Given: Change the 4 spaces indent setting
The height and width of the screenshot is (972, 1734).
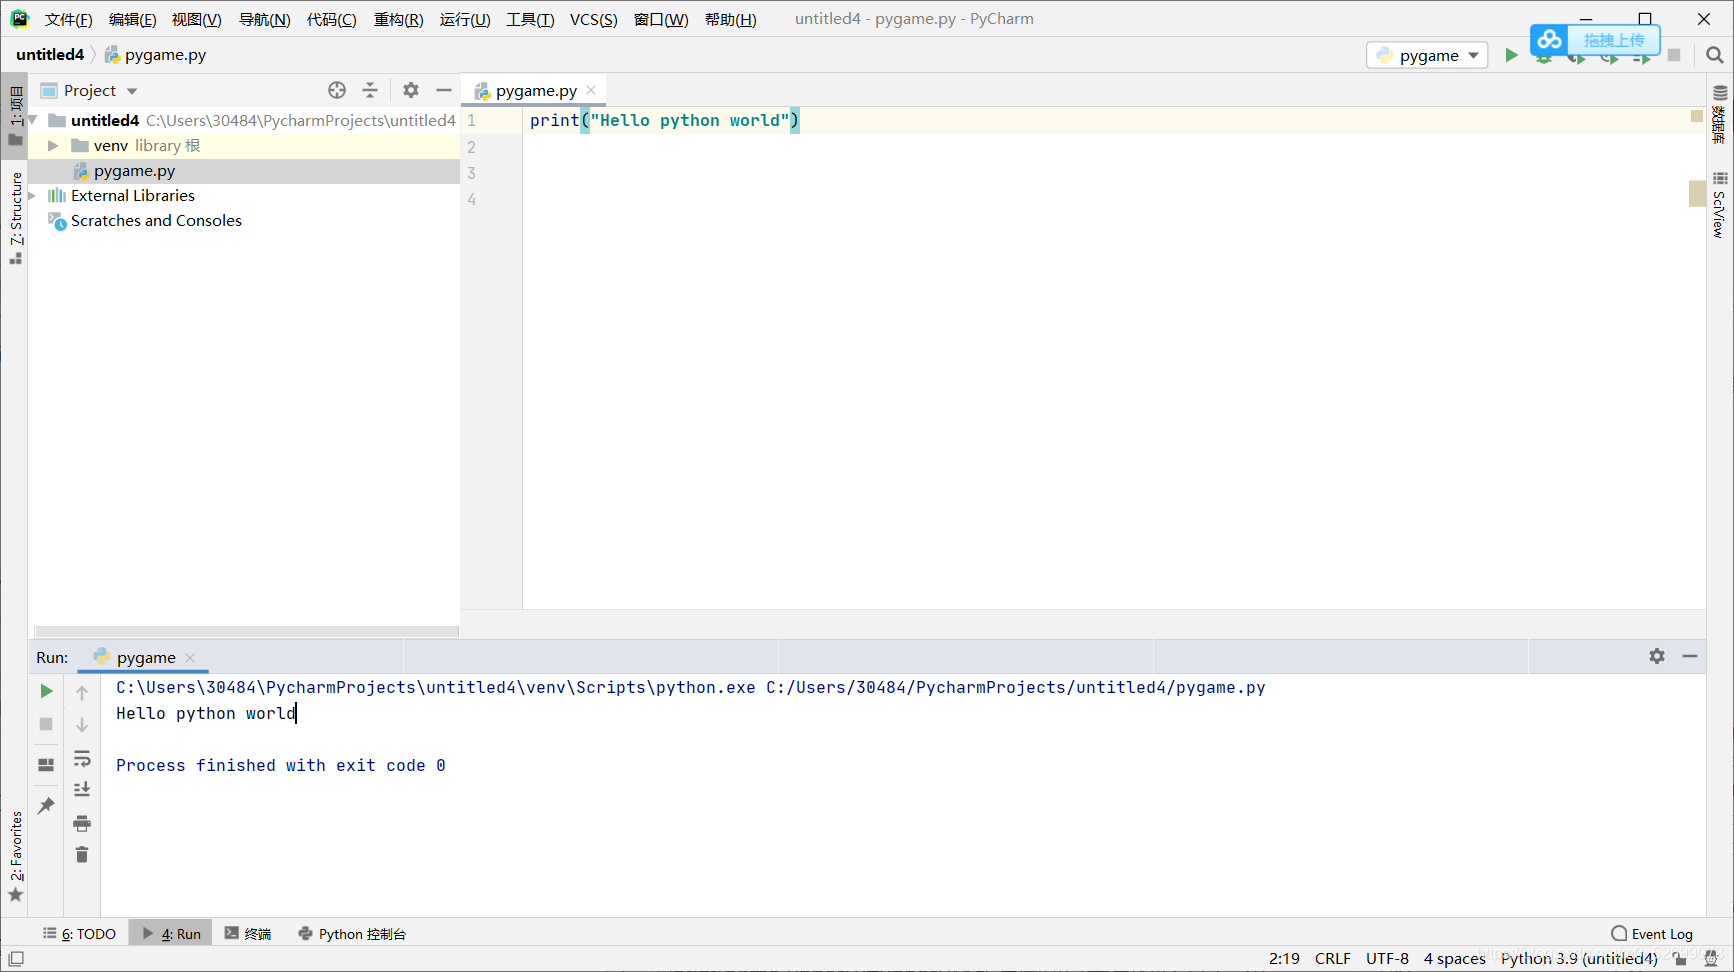Looking at the screenshot, I should pyautogui.click(x=1455, y=959).
